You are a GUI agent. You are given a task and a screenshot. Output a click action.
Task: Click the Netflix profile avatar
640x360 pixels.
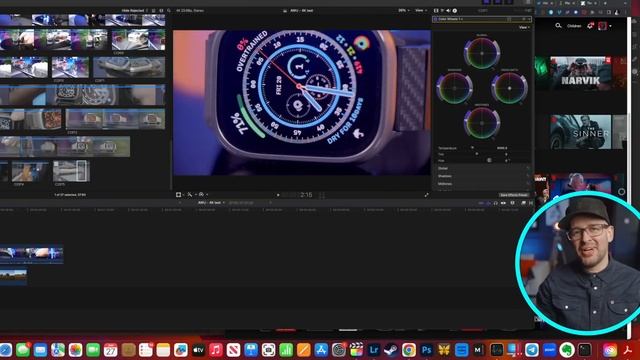click(x=602, y=26)
